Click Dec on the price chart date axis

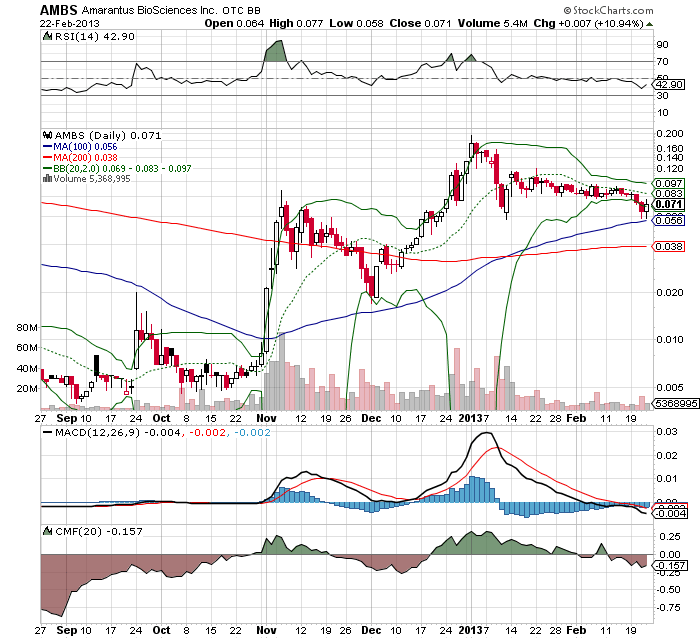tap(371, 418)
